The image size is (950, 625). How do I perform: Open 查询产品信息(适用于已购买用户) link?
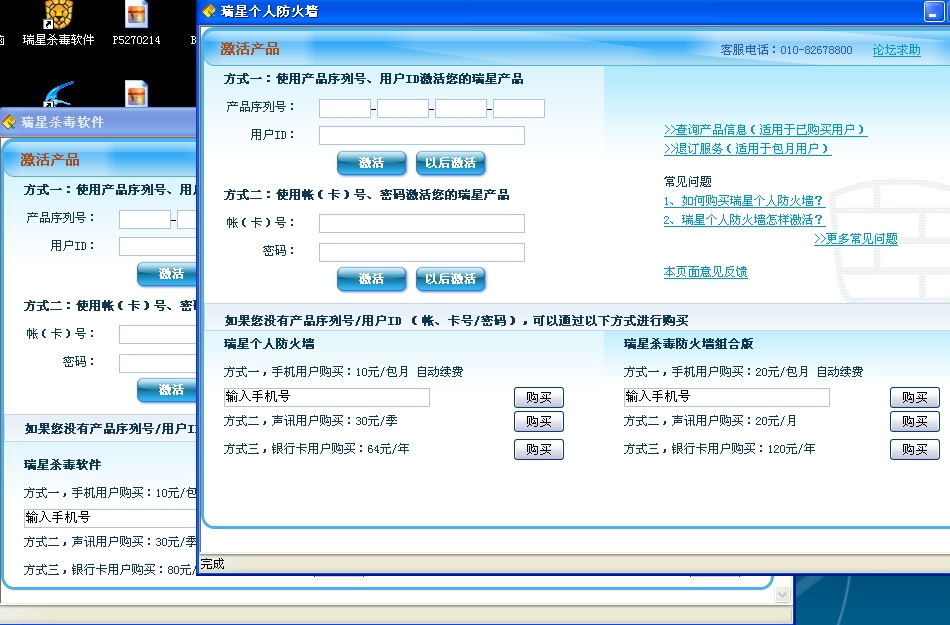(766, 130)
